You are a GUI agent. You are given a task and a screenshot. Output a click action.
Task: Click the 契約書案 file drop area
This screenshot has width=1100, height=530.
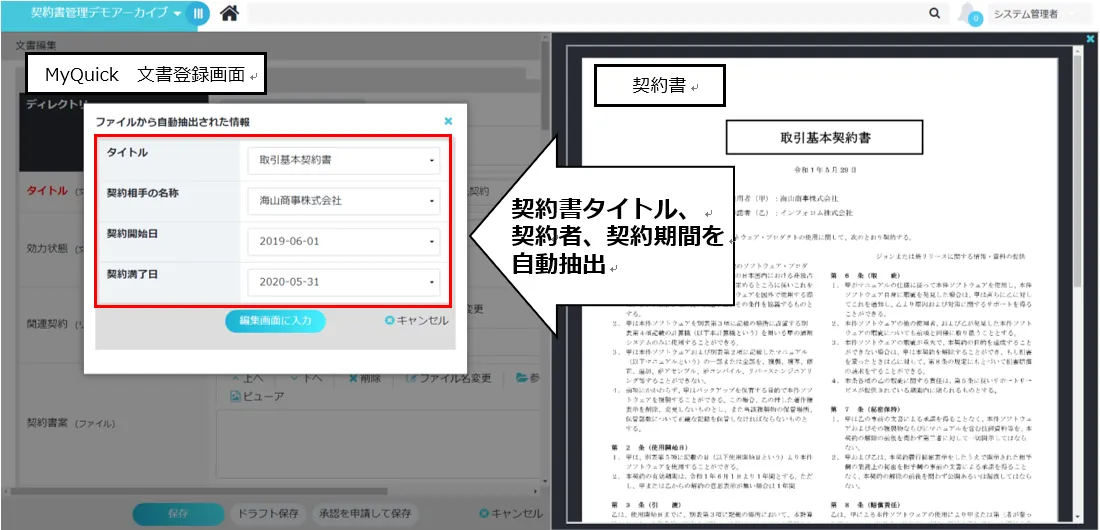point(379,444)
